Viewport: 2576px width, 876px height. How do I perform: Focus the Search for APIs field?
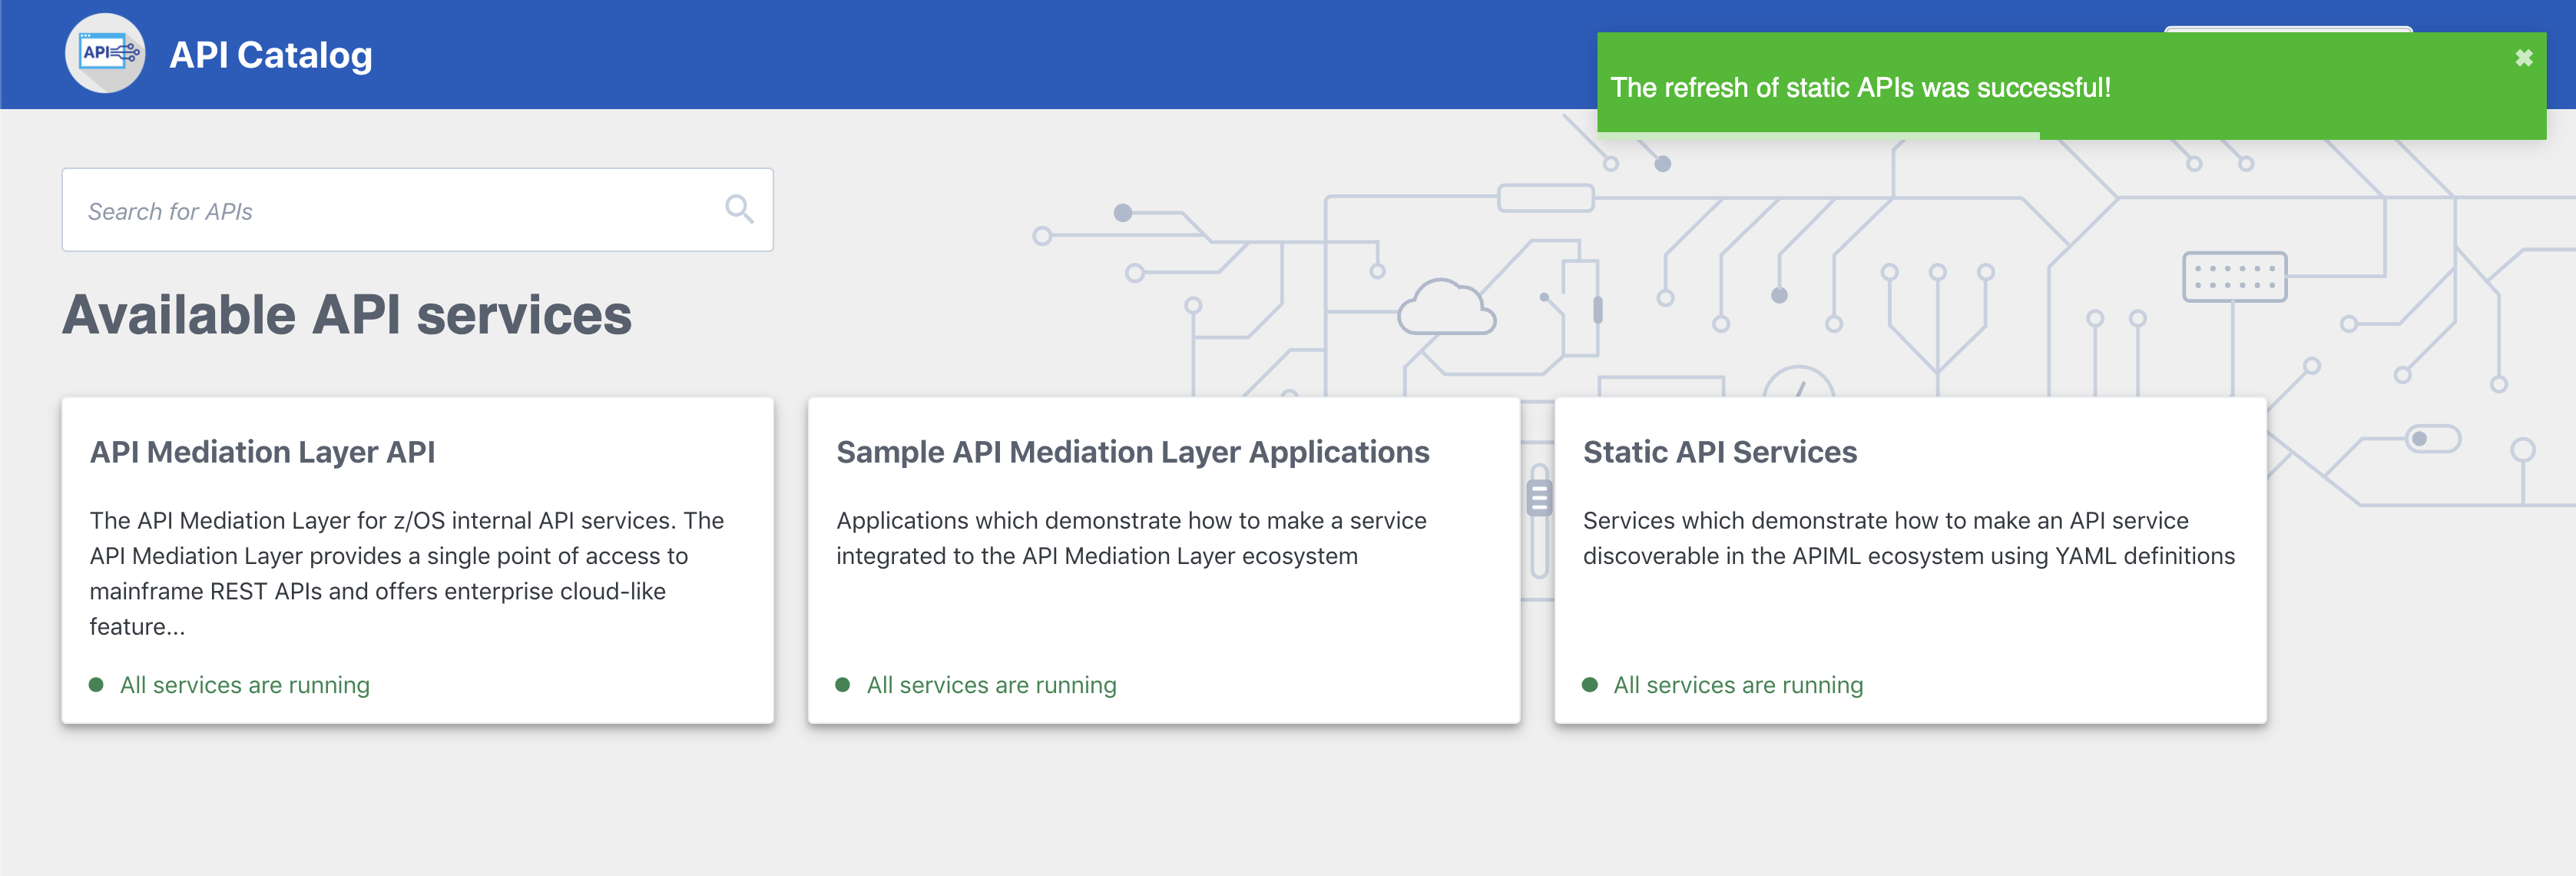tap(390, 211)
